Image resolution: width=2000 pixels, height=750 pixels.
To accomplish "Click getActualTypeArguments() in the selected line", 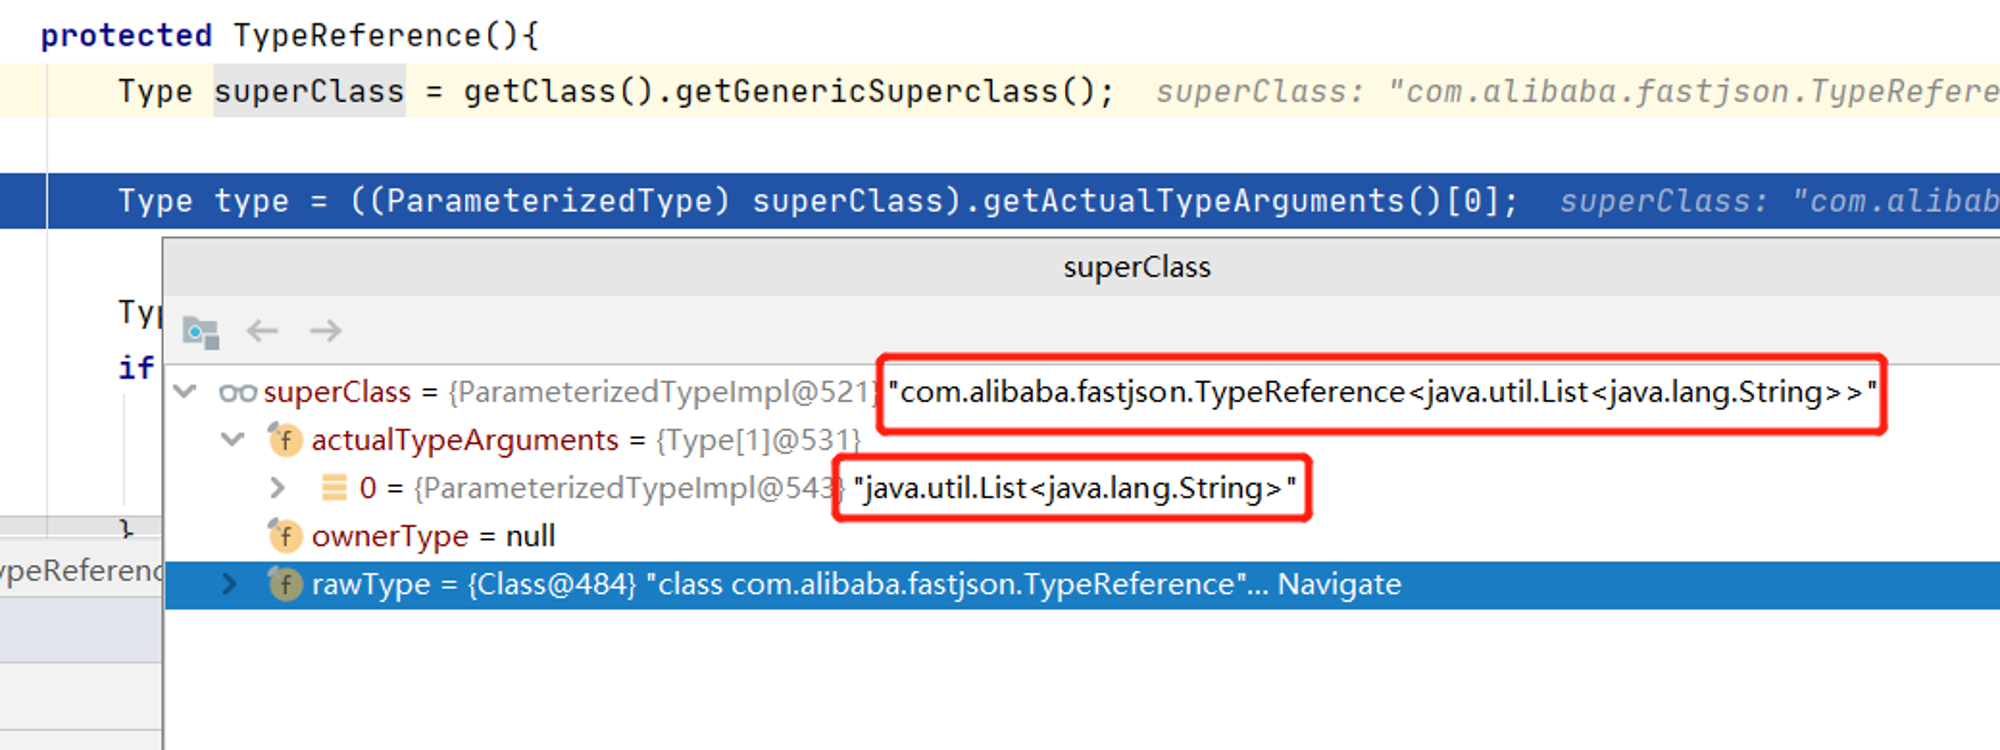I will pyautogui.click(x=1213, y=201).
